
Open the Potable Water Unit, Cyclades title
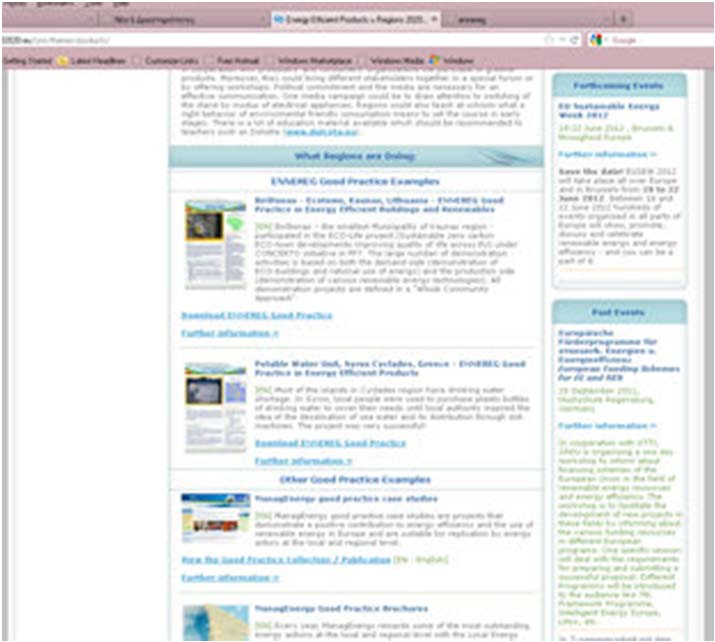point(390,368)
